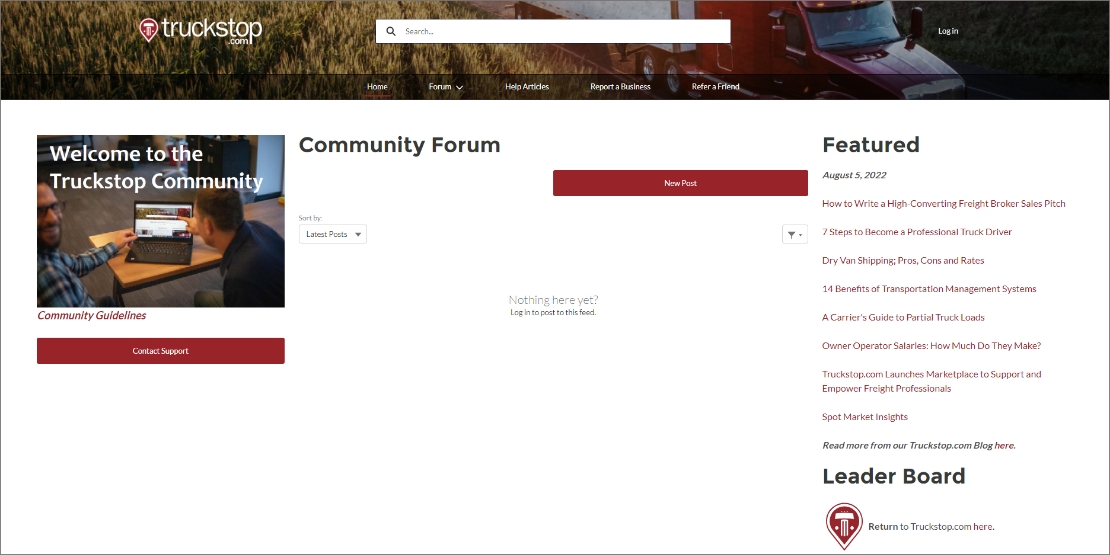Click the Community Forum heading

coord(399,144)
